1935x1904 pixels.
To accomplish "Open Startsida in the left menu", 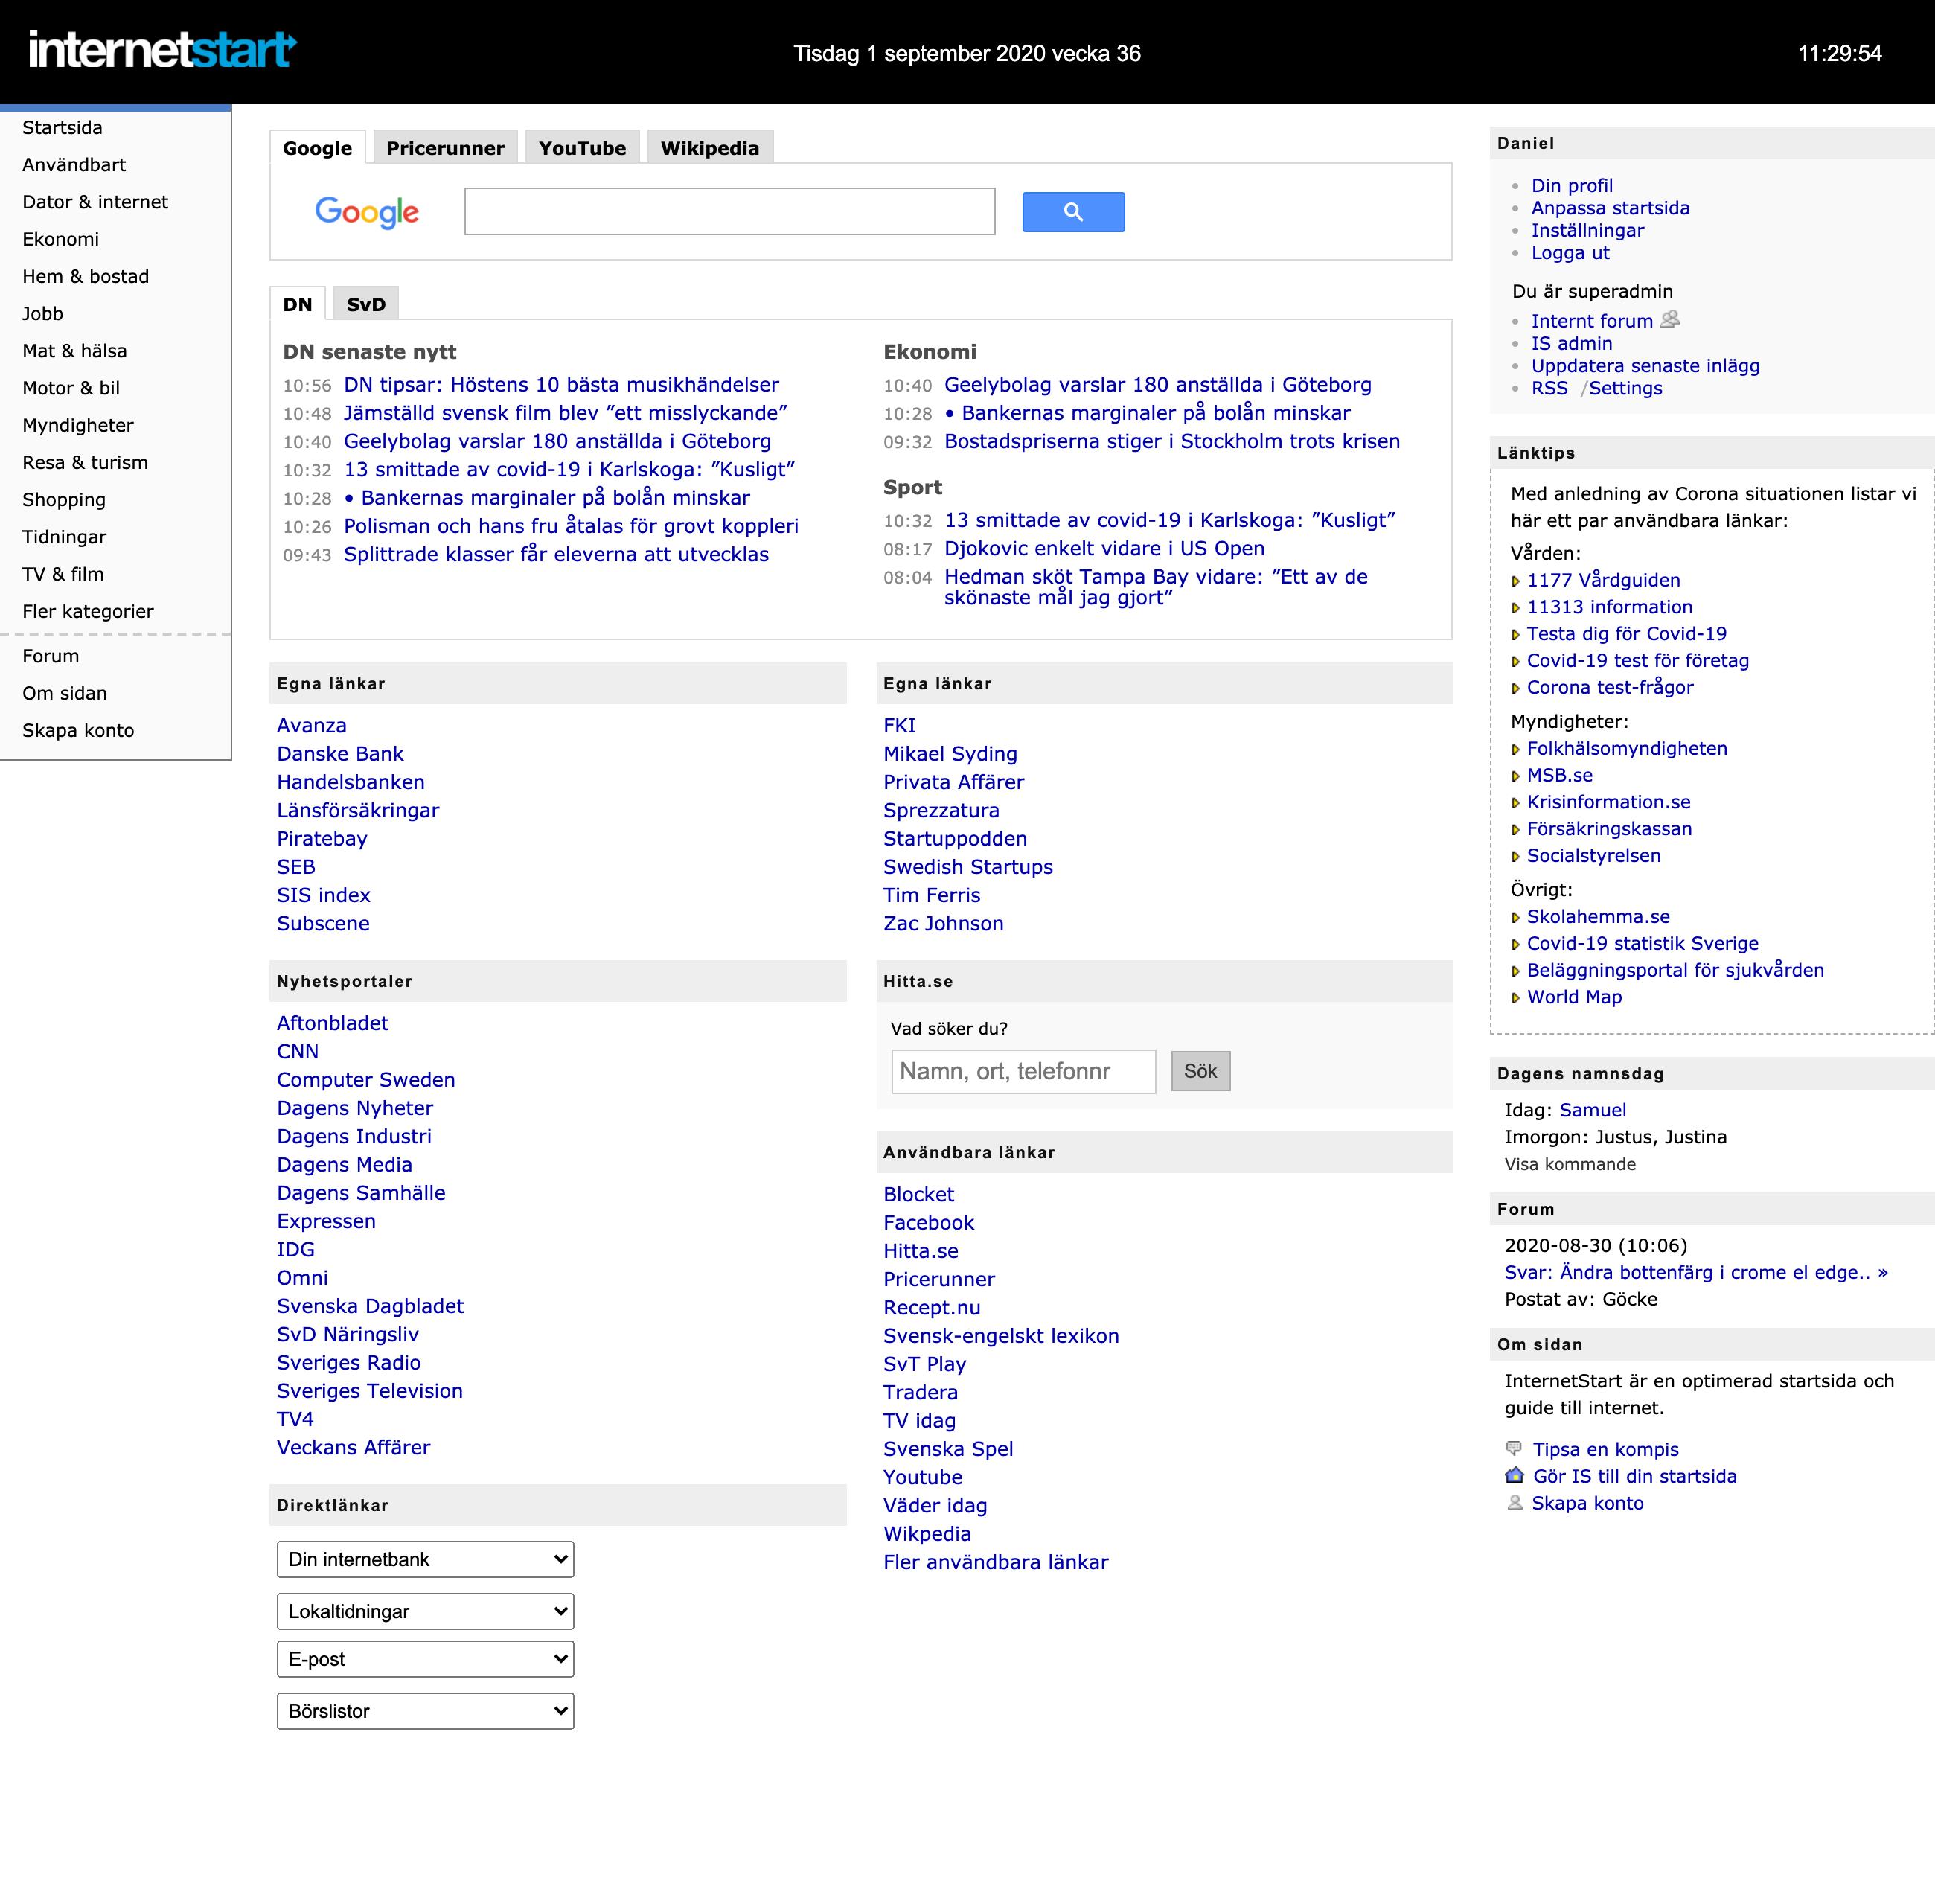I will (x=62, y=128).
